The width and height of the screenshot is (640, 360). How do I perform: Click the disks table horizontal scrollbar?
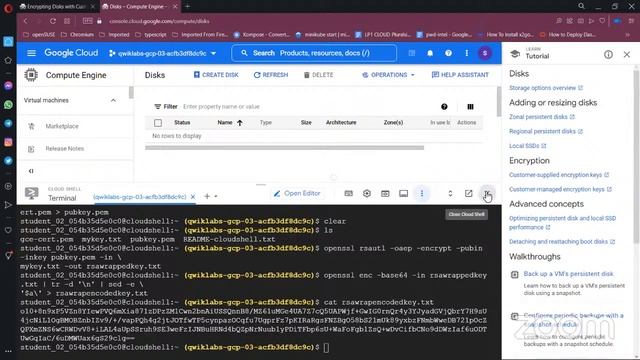[284, 148]
